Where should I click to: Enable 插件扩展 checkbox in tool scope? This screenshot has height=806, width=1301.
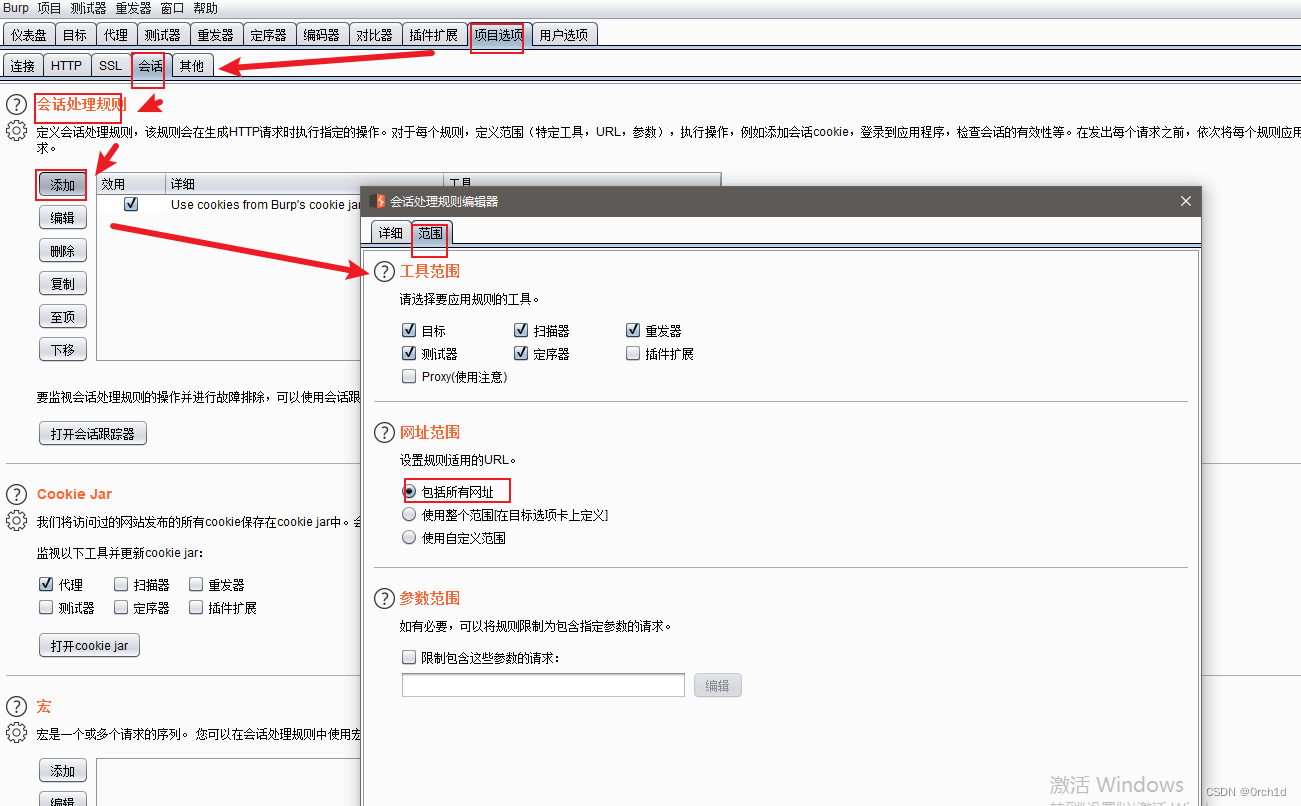coord(632,353)
